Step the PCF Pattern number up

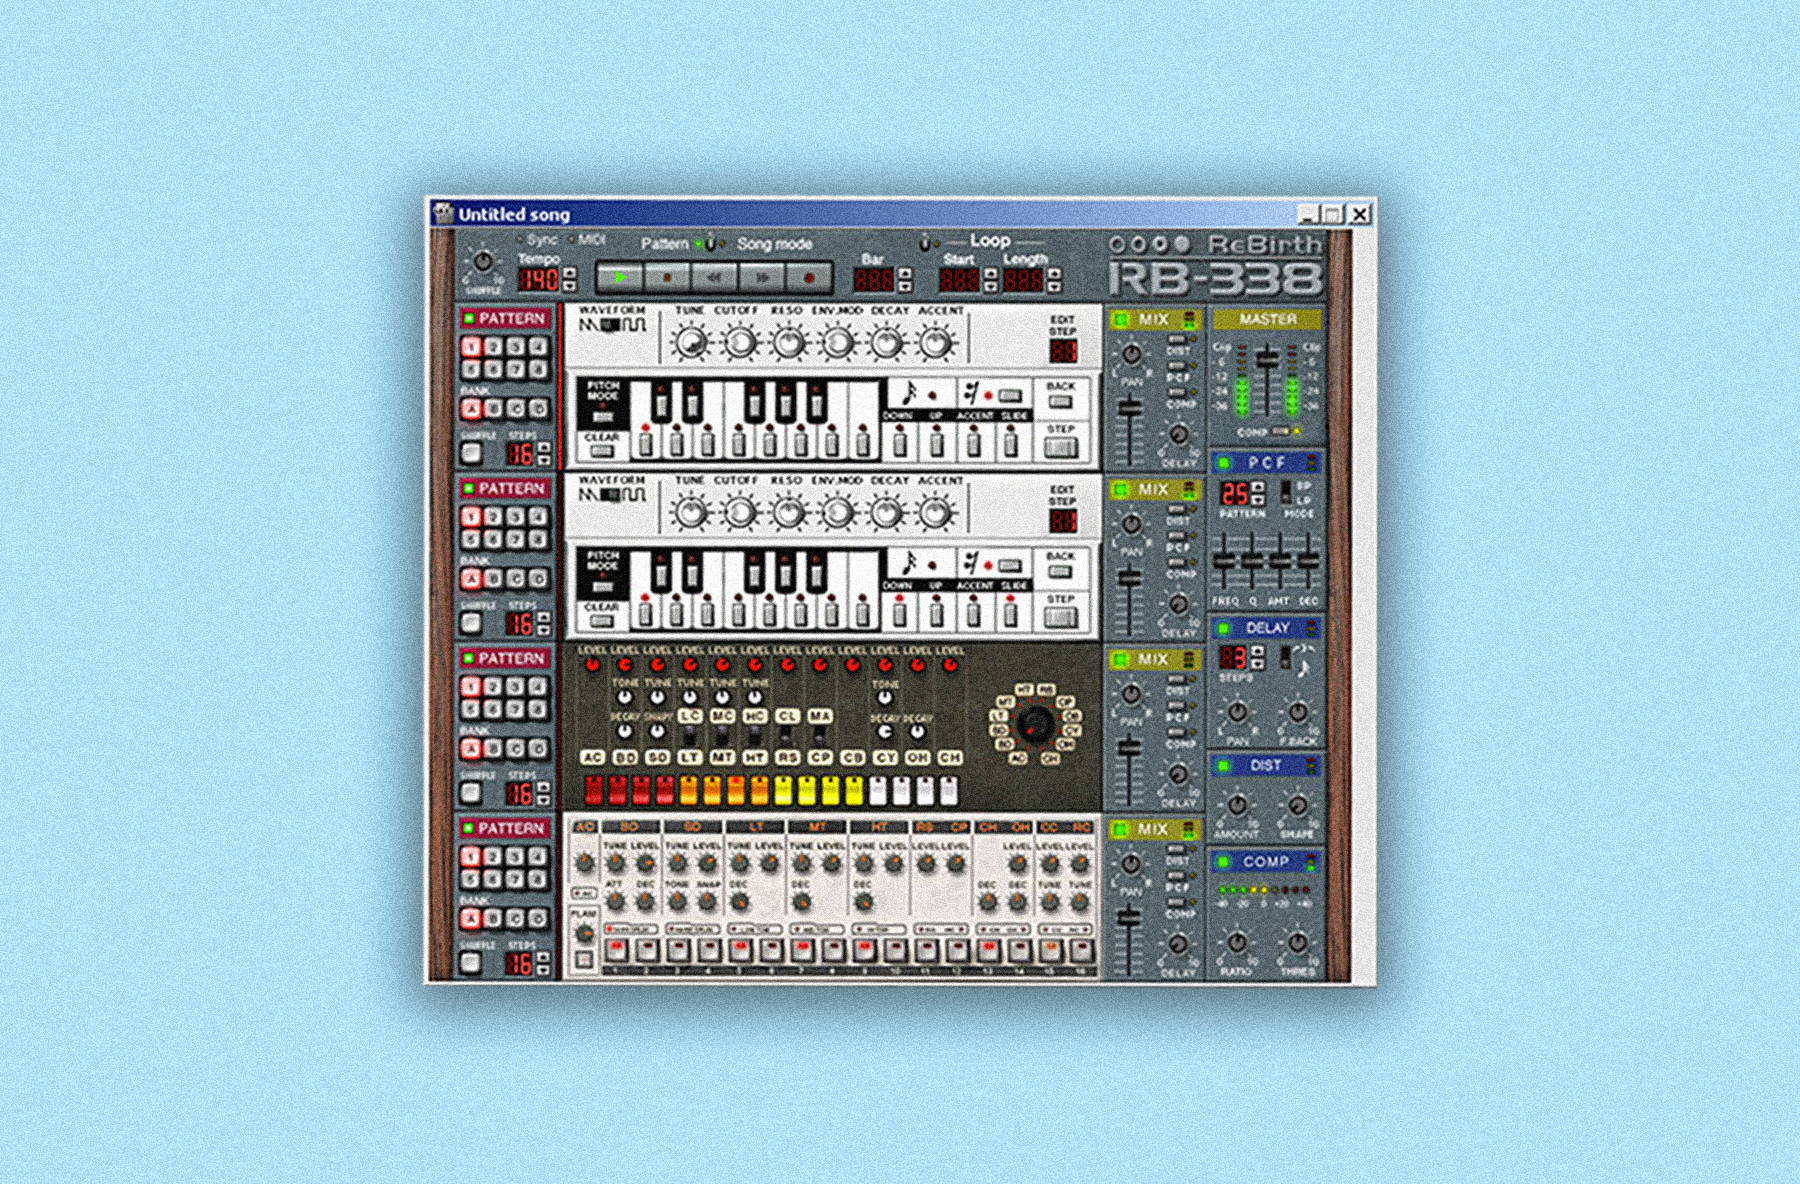coord(1258,487)
